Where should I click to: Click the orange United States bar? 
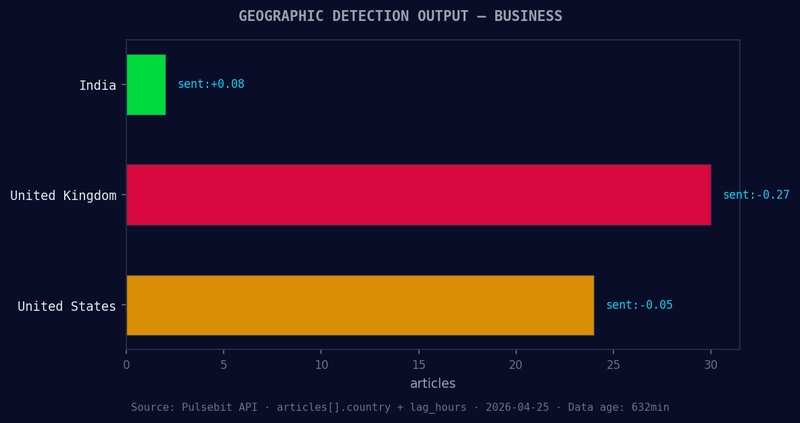point(360,306)
